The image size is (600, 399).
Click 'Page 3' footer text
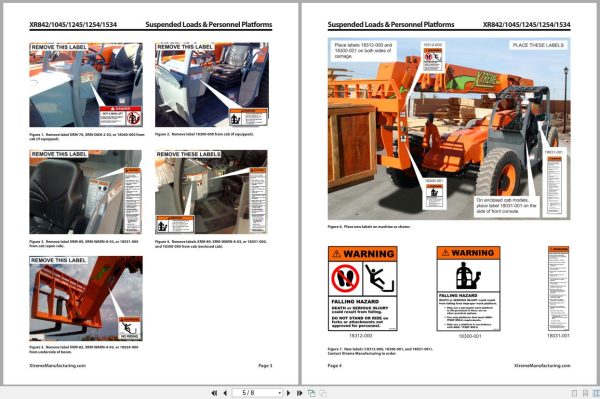pyautogui.click(x=265, y=366)
